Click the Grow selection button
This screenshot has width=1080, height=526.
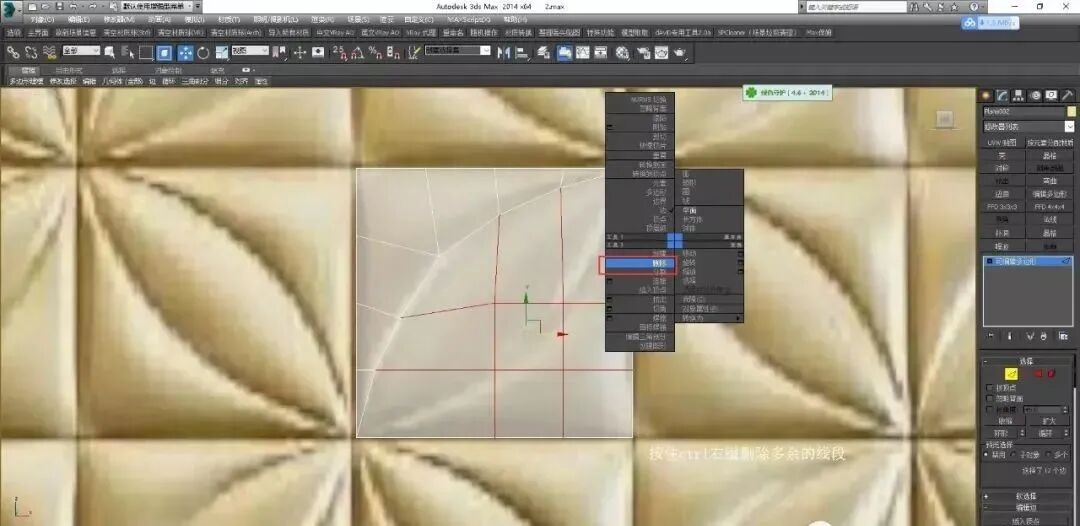point(1050,421)
